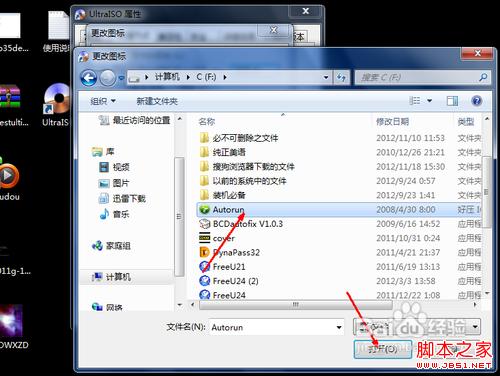Sort by 修改日期 column header

click(392, 122)
